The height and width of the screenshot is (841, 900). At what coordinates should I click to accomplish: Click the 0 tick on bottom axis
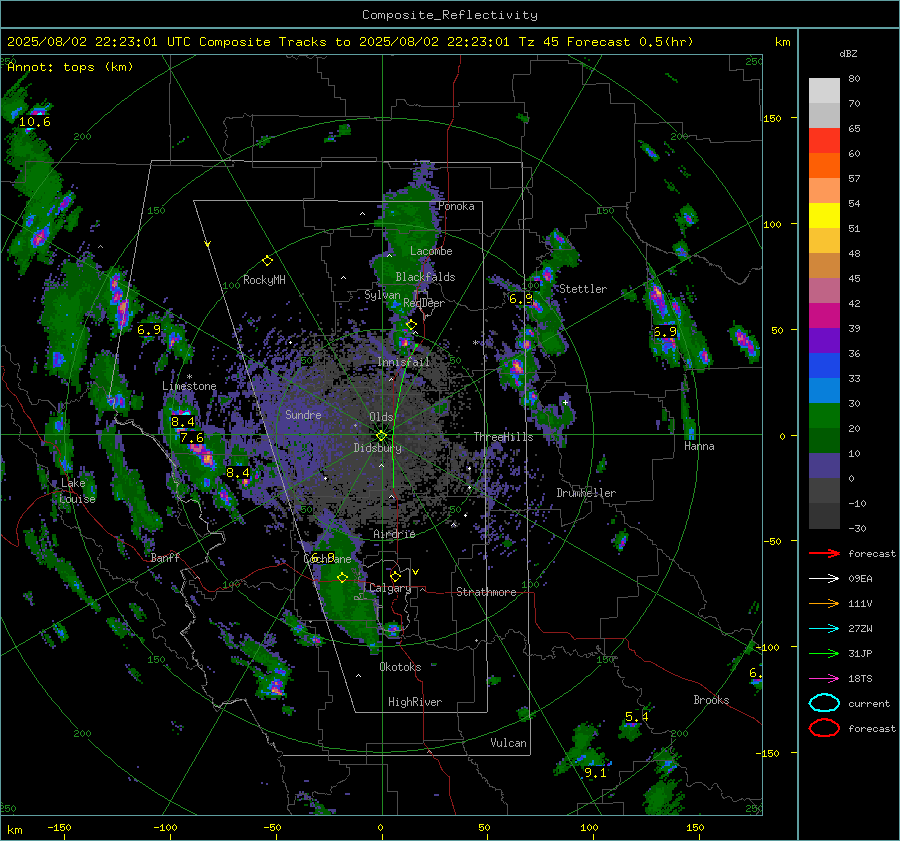click(x=381, y=827)
